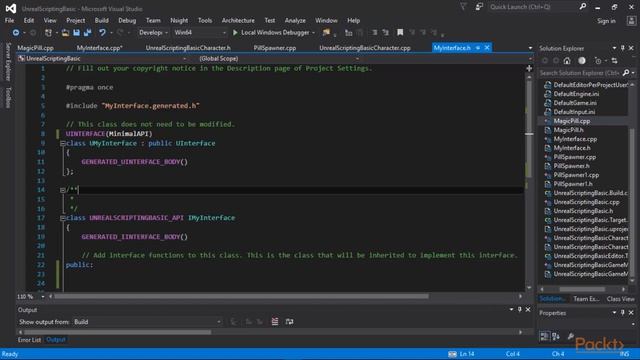Click Sync with Active Document icon
This screenshot has height=360, width=640.
(x=614, y=61)
